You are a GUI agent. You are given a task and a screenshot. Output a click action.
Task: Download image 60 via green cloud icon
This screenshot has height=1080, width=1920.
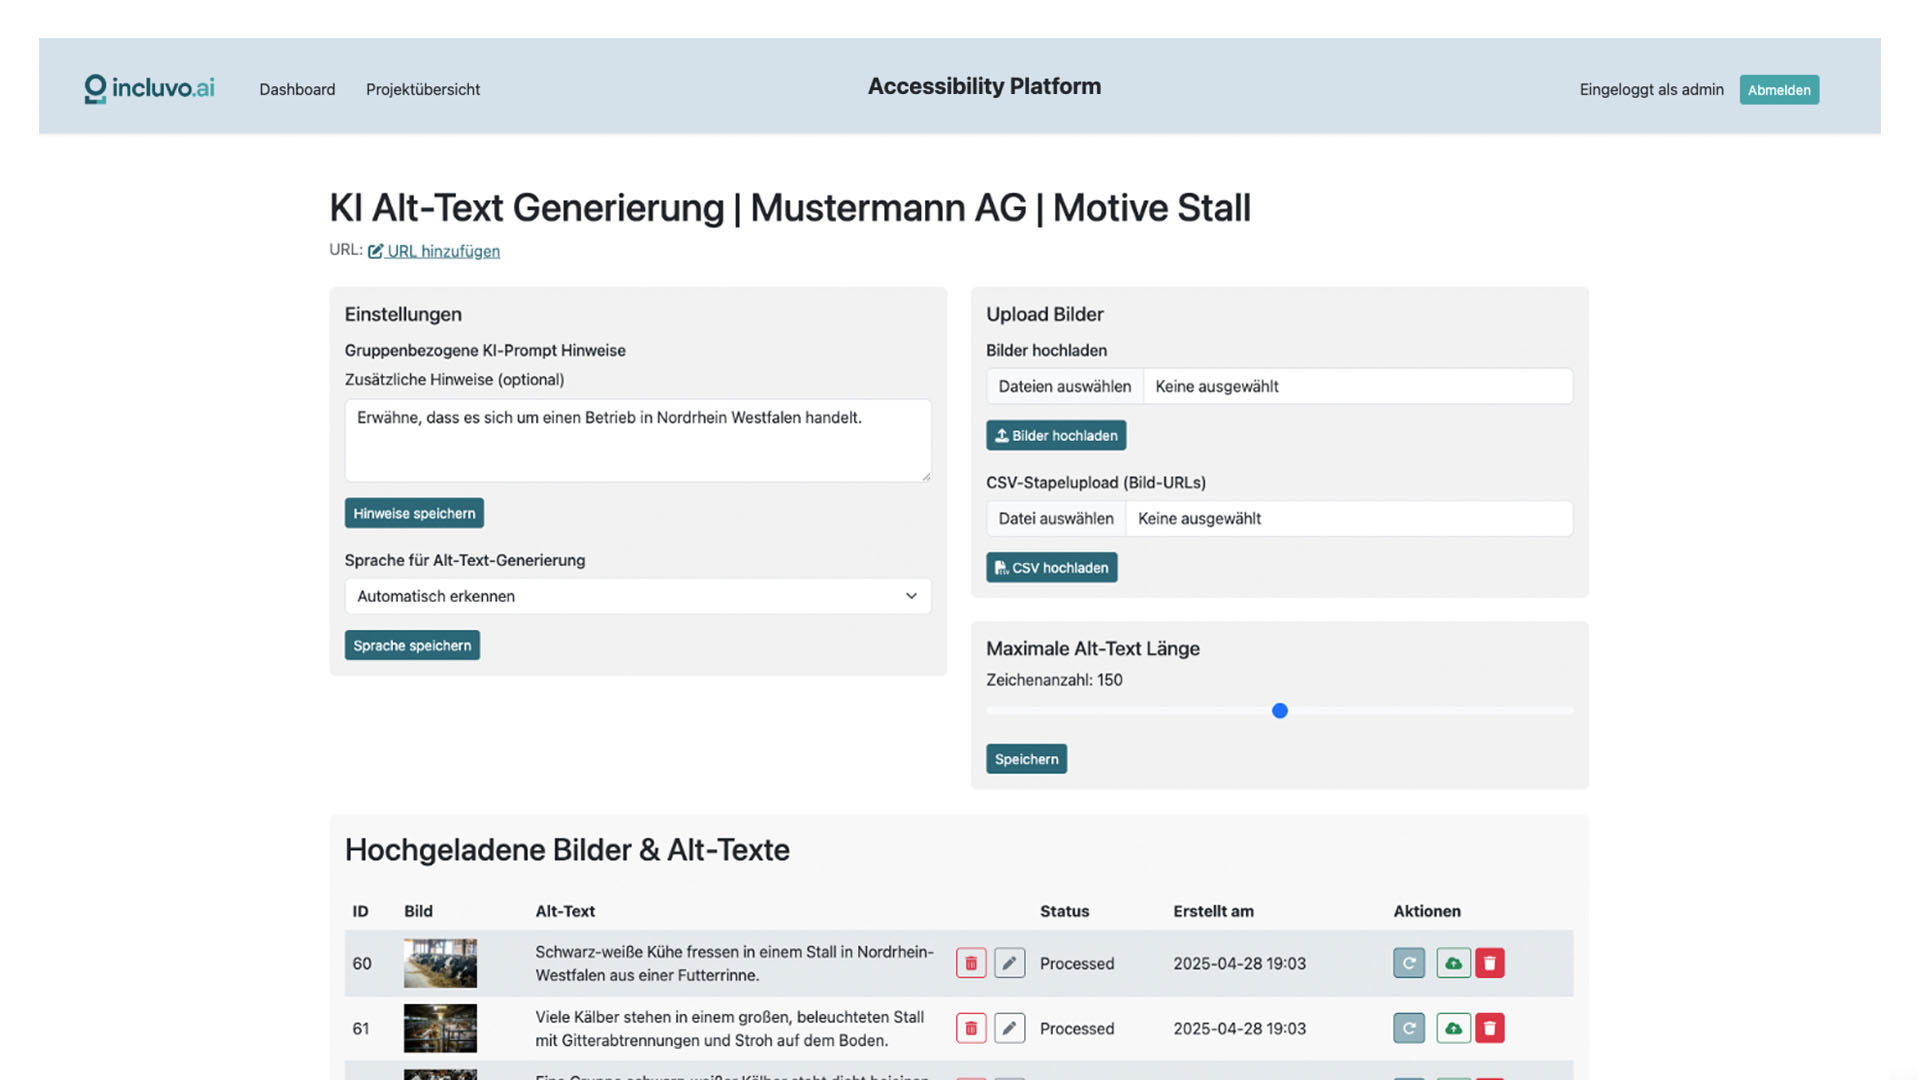[x=1452, y=962]
